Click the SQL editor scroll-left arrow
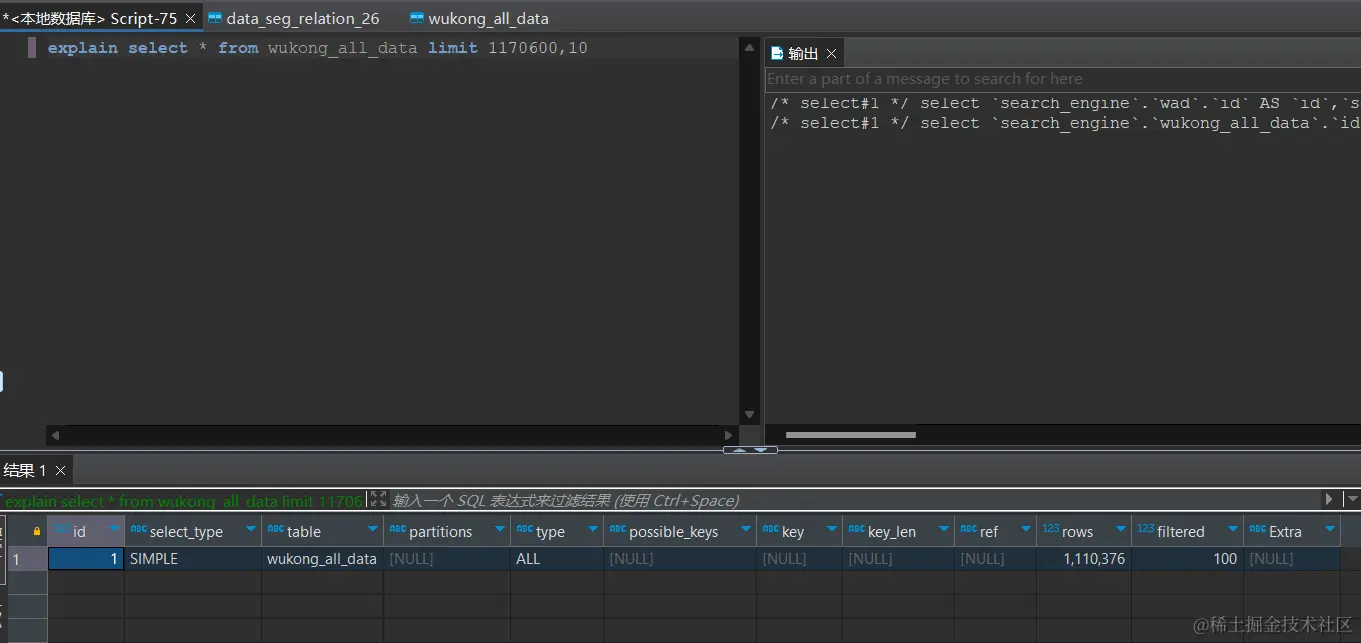Viewport: 1361px width, 643px height. [56, 436]
